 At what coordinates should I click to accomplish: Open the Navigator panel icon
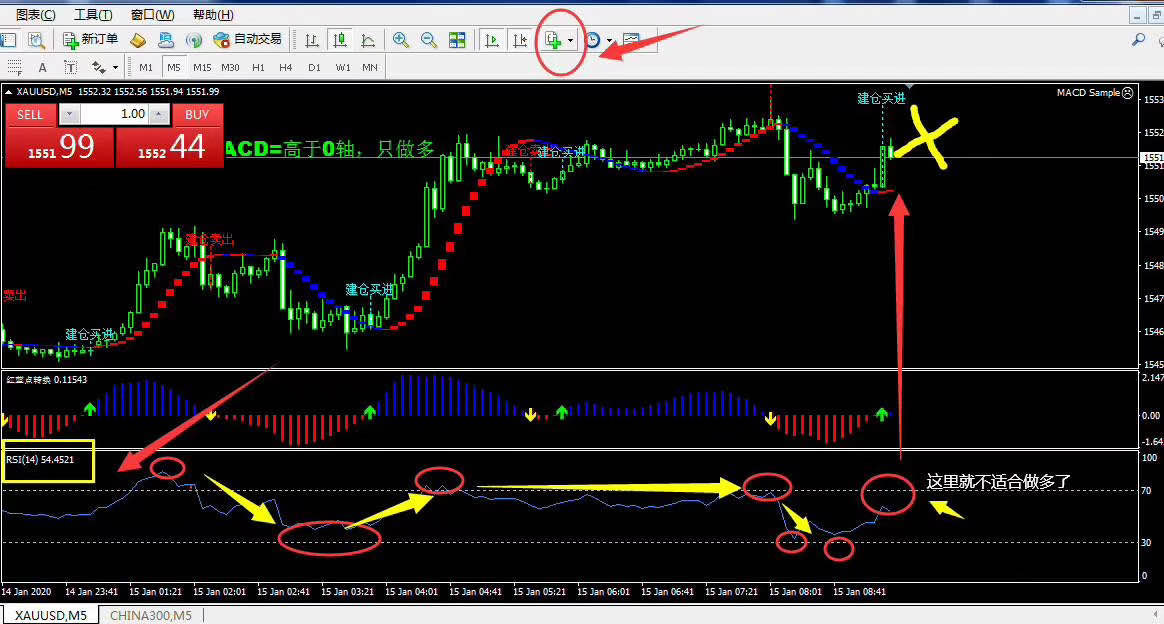[8, 40]
